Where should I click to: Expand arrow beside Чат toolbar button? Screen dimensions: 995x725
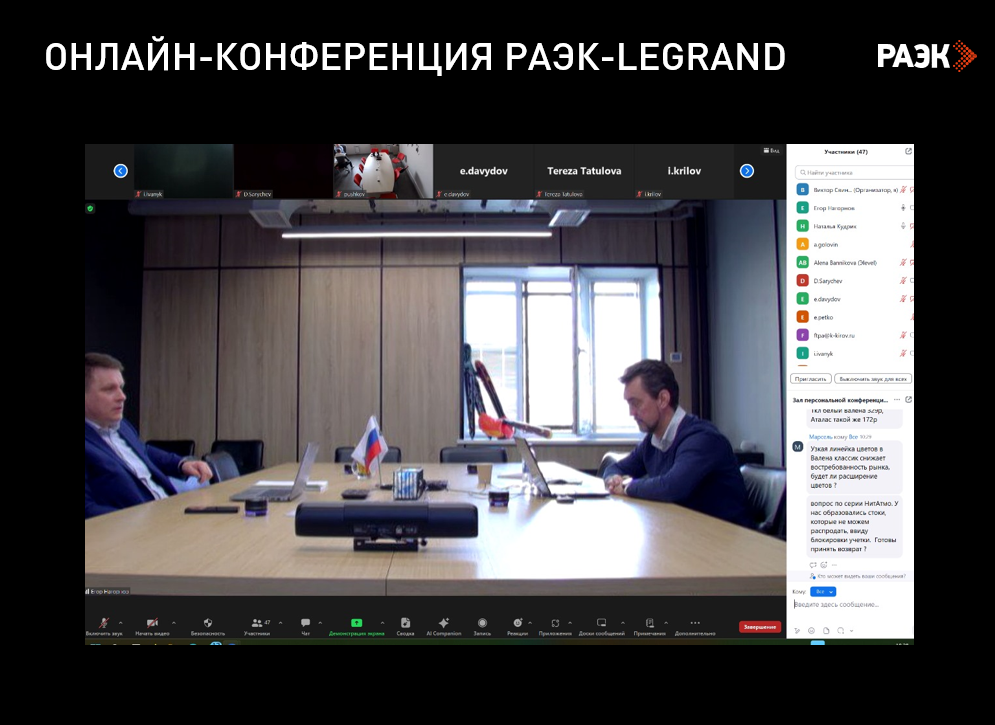point(320,623)
